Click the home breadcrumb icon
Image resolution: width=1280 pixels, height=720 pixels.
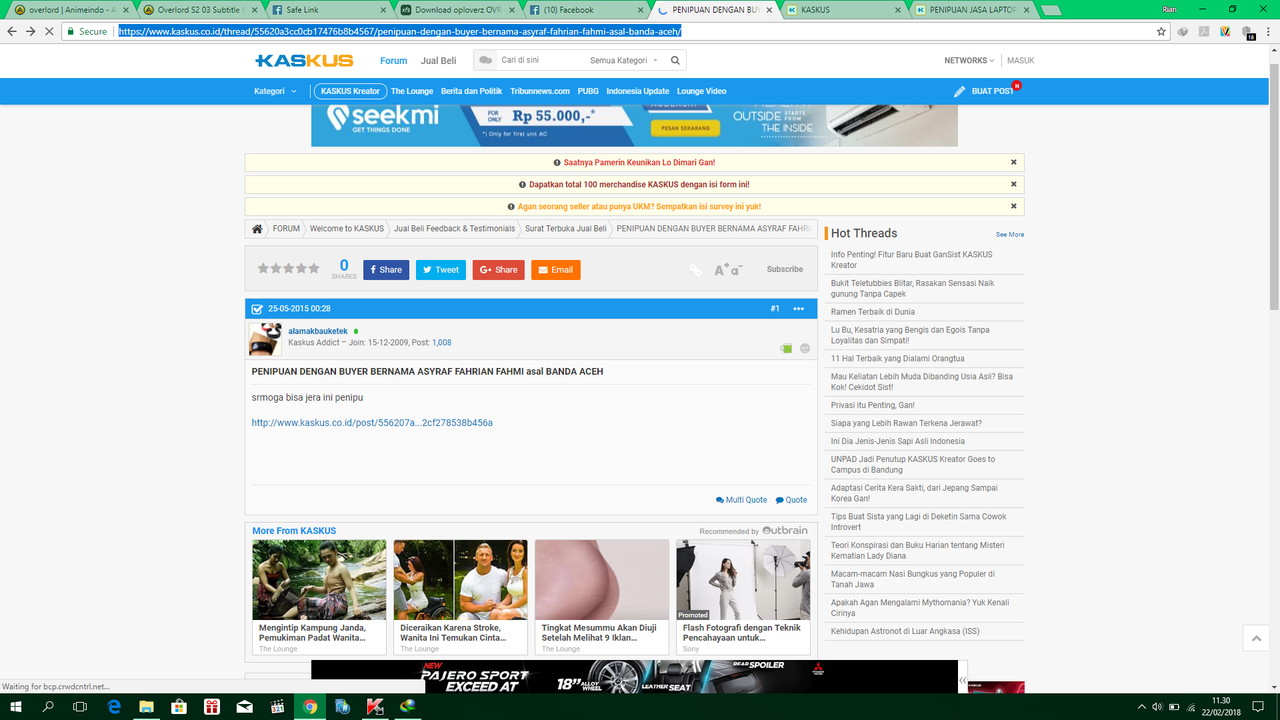tap(257, 229)
